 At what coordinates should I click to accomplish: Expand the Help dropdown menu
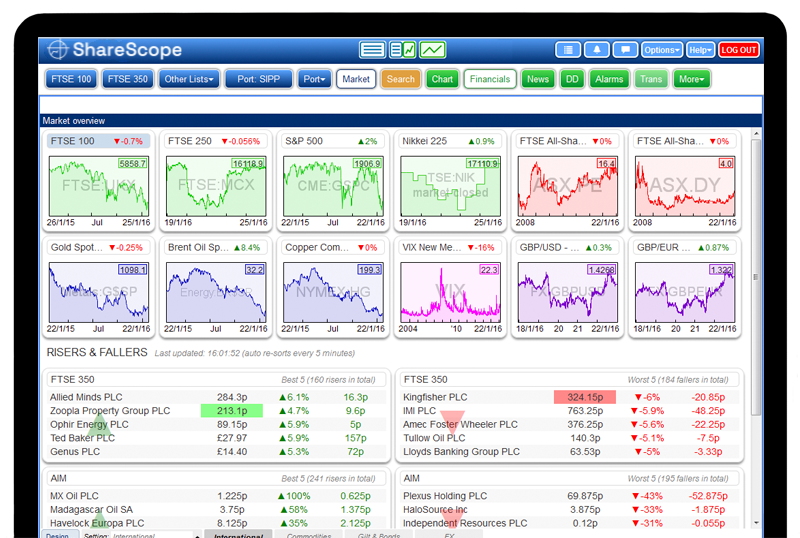pyautogui.click(x=700, y=50)
